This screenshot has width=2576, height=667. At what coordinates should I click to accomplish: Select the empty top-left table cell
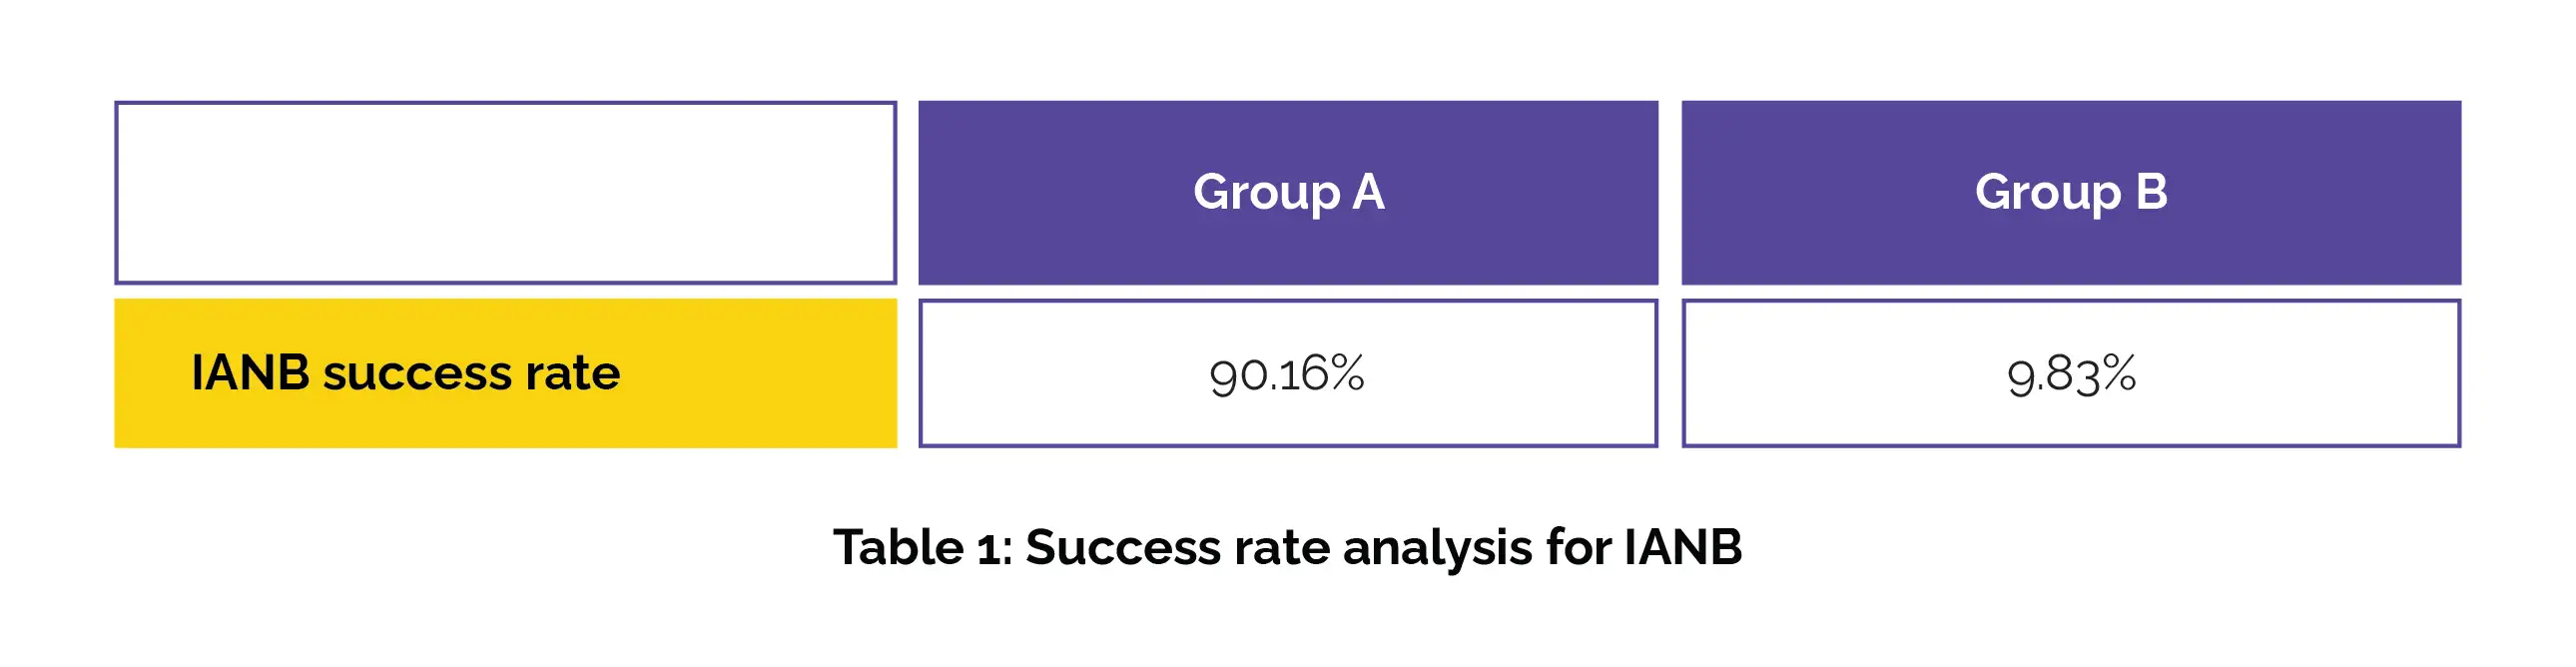[x=505, y=192]
